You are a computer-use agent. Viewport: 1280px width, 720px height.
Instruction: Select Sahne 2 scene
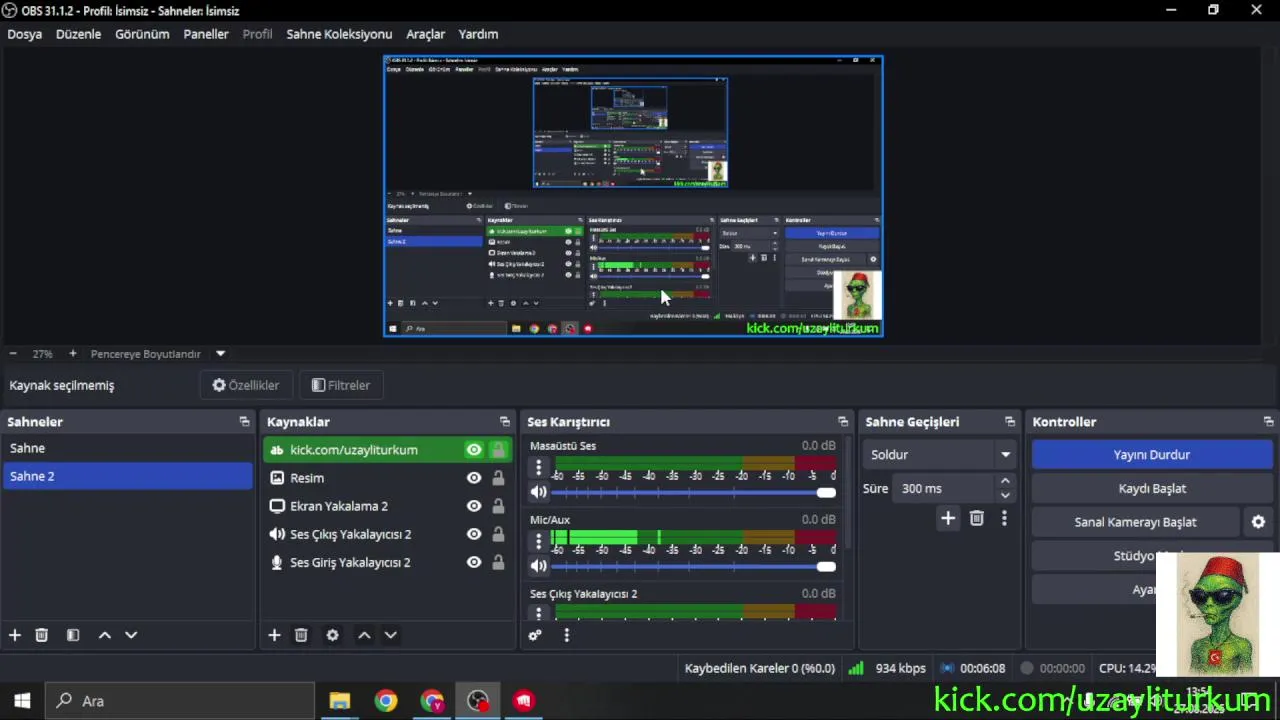(128, 476)
